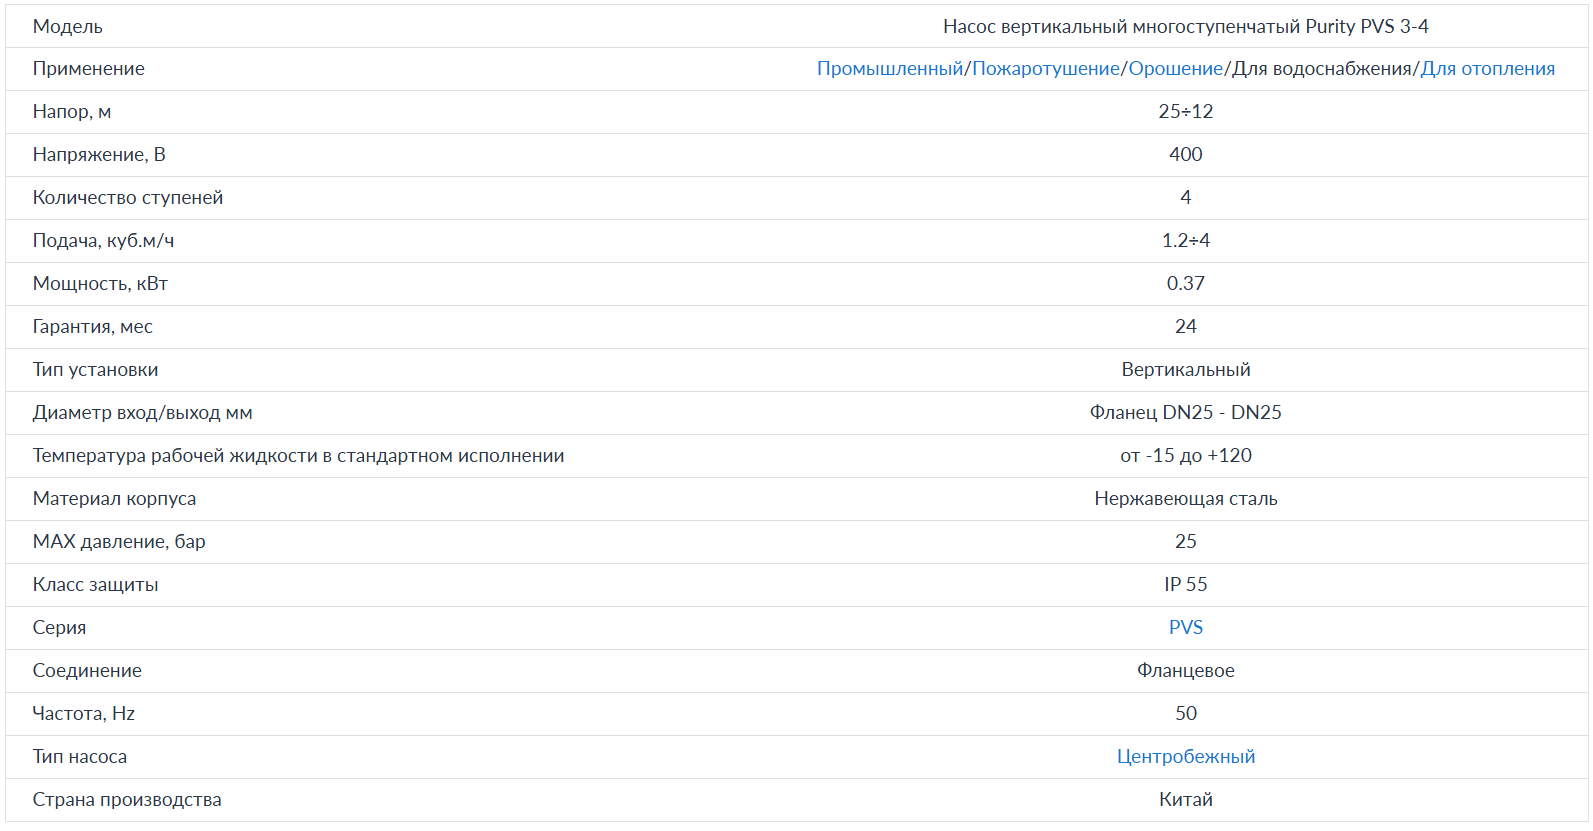Open the Для отопления link
The height and width of the screenshot is (831, 1593).
point(1488,68)
